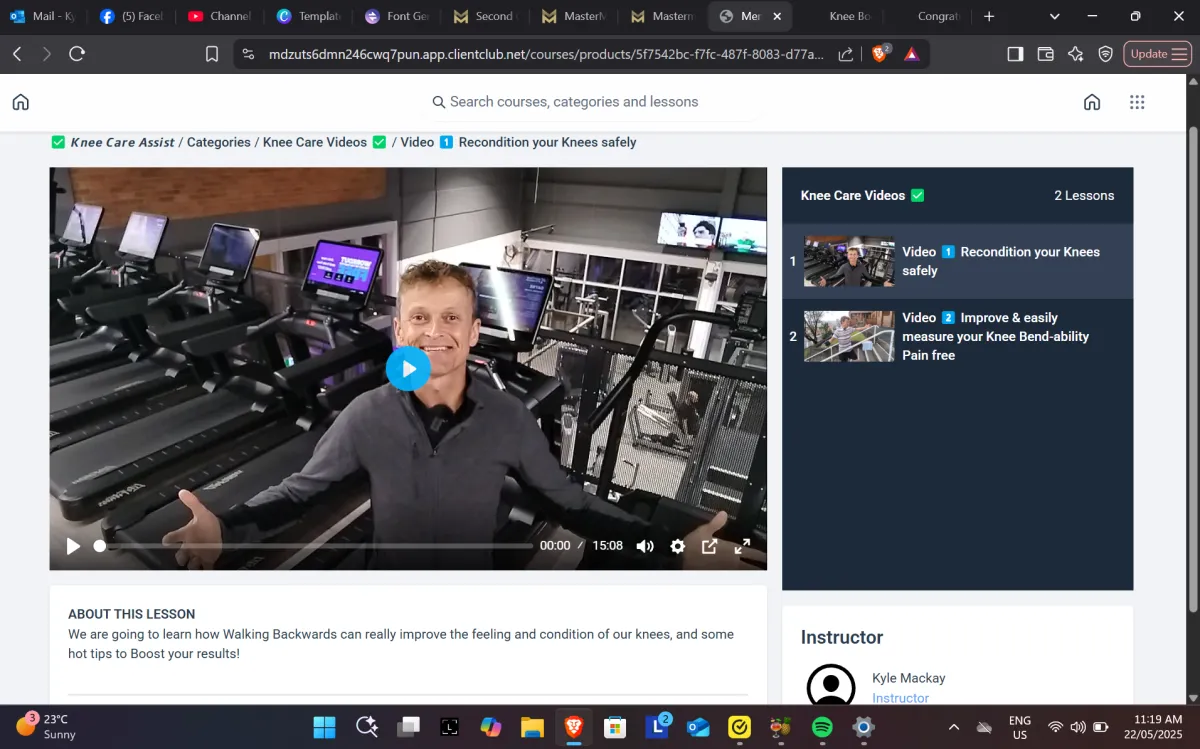Viewport: 1200px width, 749px height.
Task: Play the video using center play button
Action: coord(408,369)
